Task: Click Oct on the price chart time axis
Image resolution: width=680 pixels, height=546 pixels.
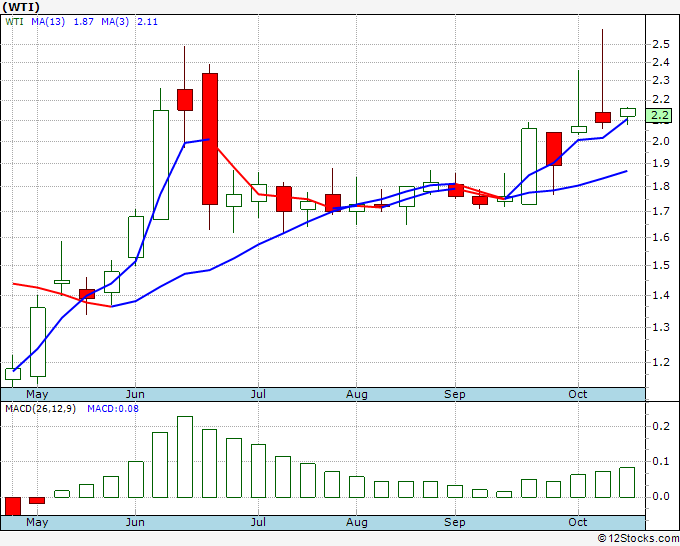Action: (578, 395)
